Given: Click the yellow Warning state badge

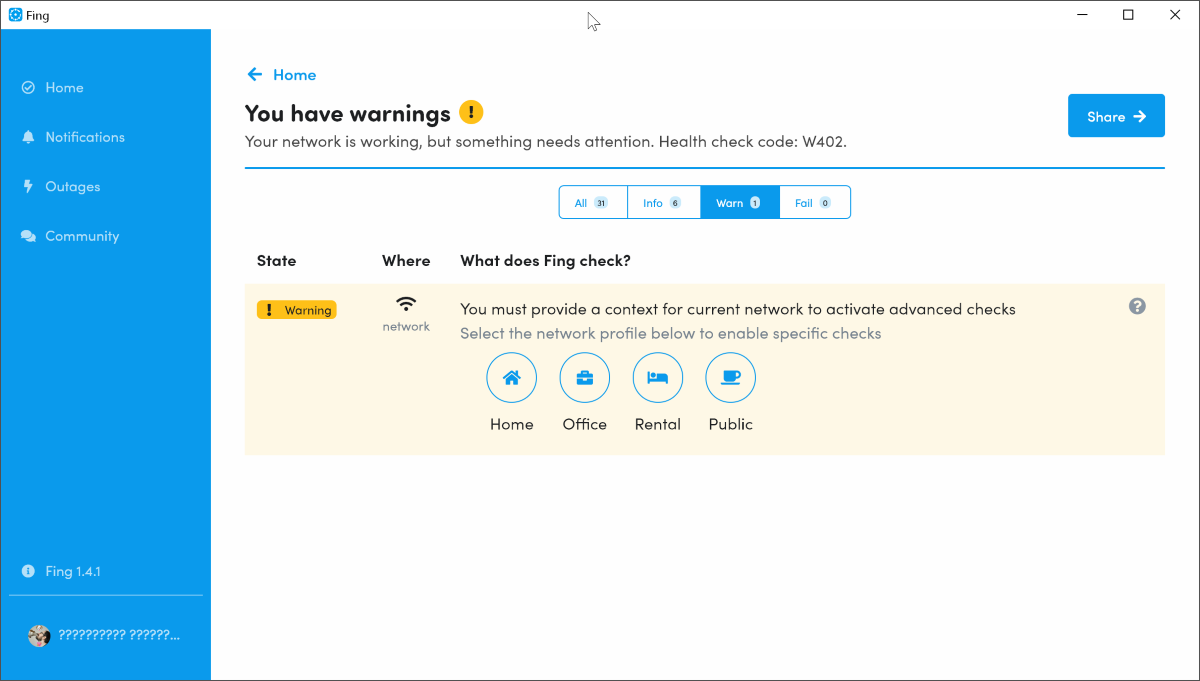Looking at the screenshot, I should click(297, 310).
